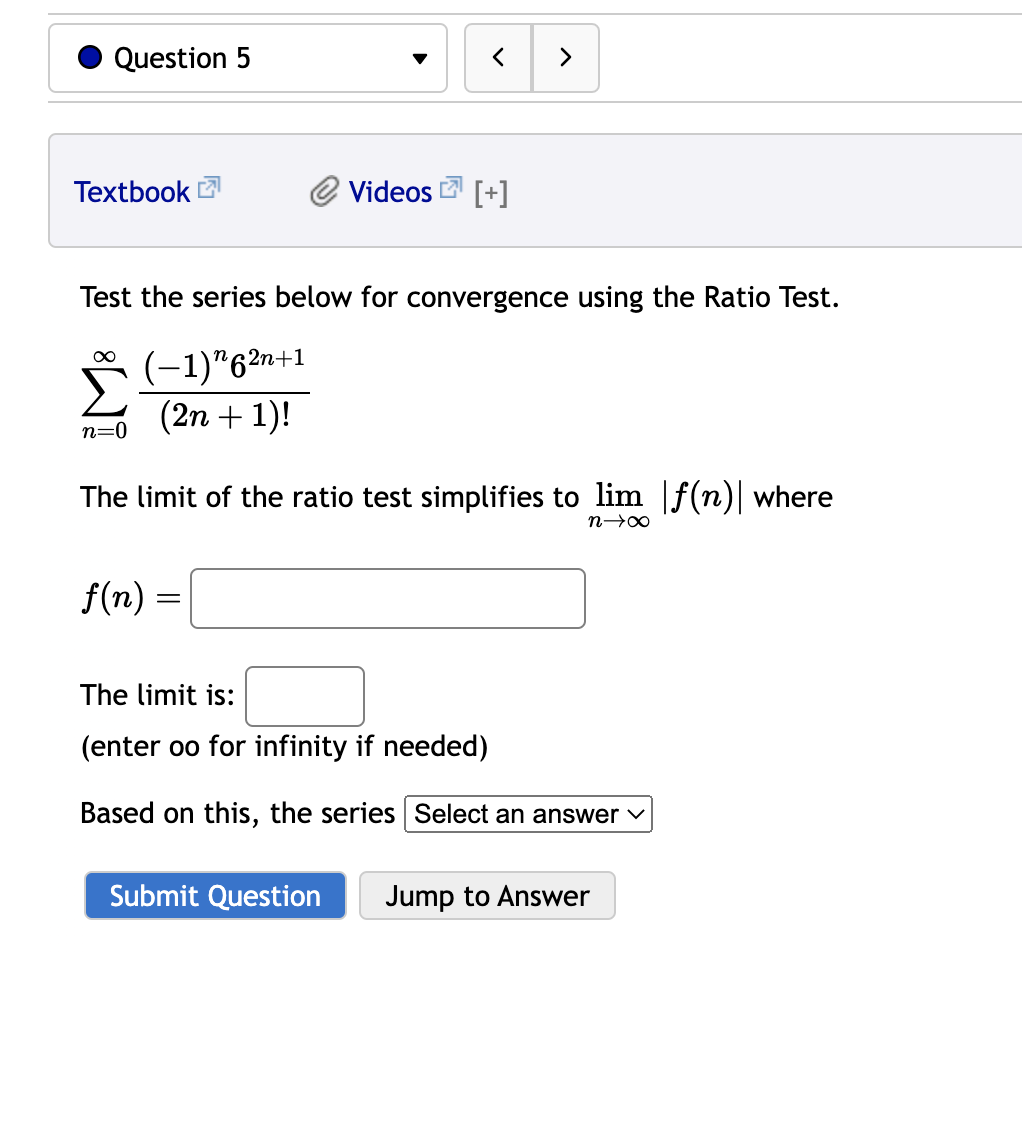Viewport: 1022px width, 1144px height.
Task: Open the Videos resource
Action: 391,191
